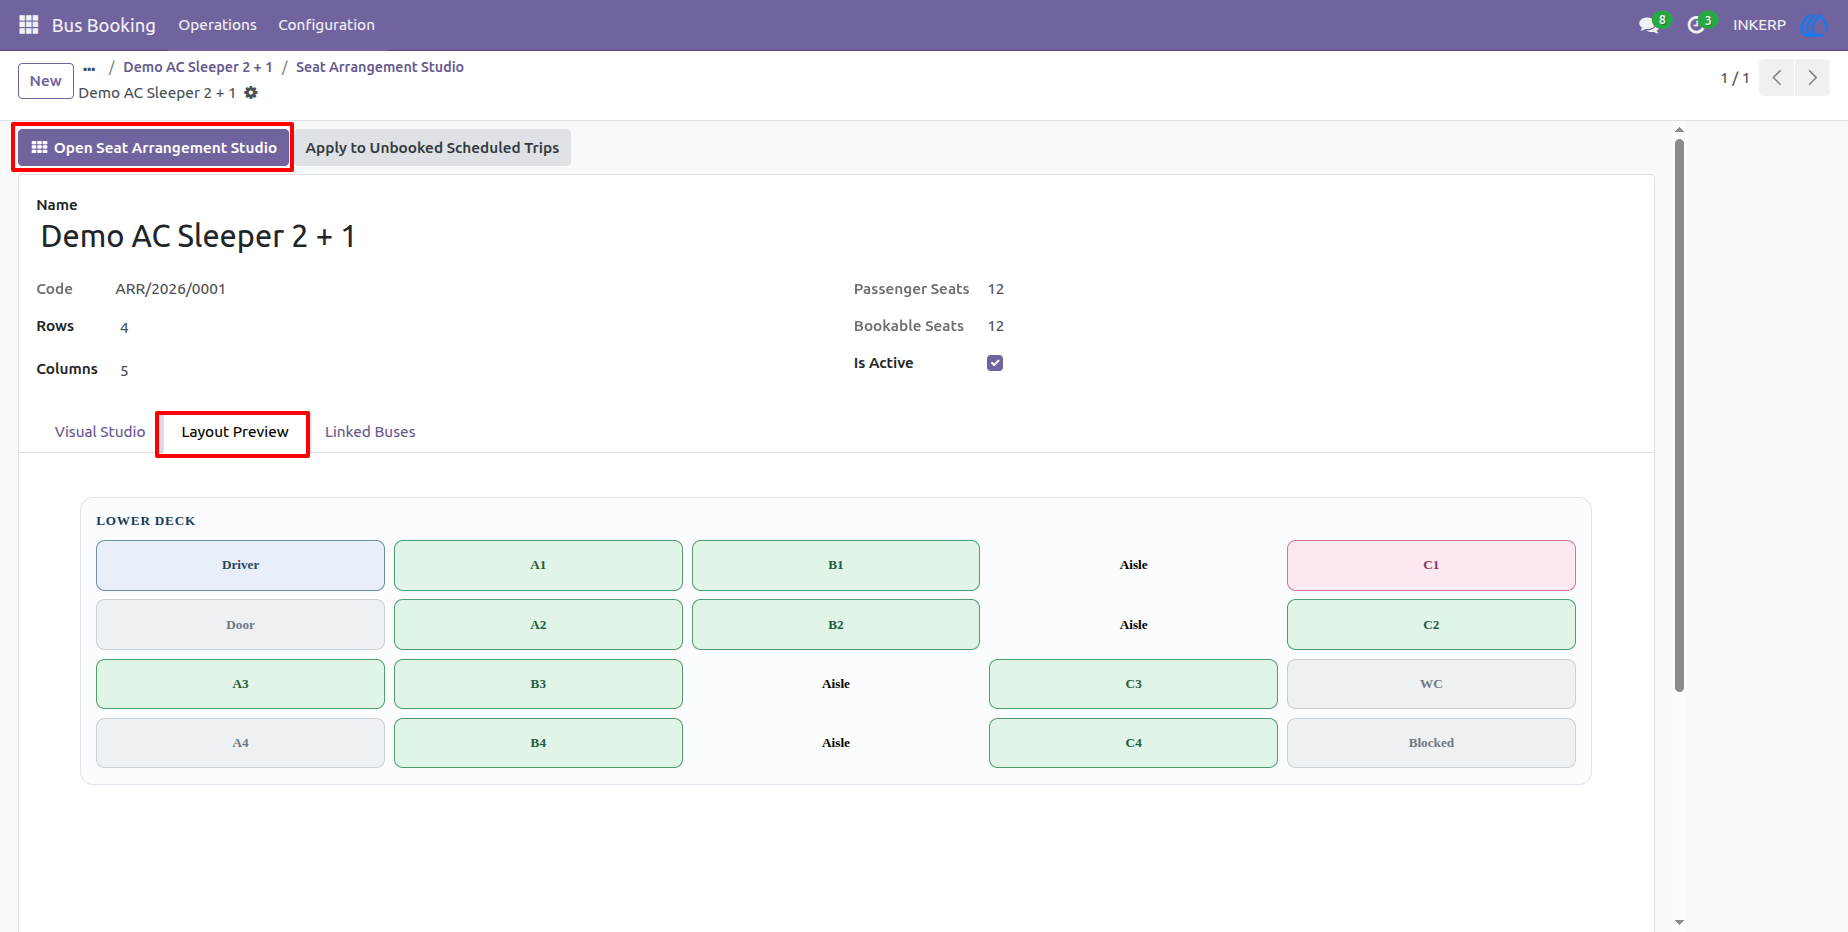Expand the breadcrumb ellipsis
The width and height of the screenshot is (1848, 932).
click(89, 68)
